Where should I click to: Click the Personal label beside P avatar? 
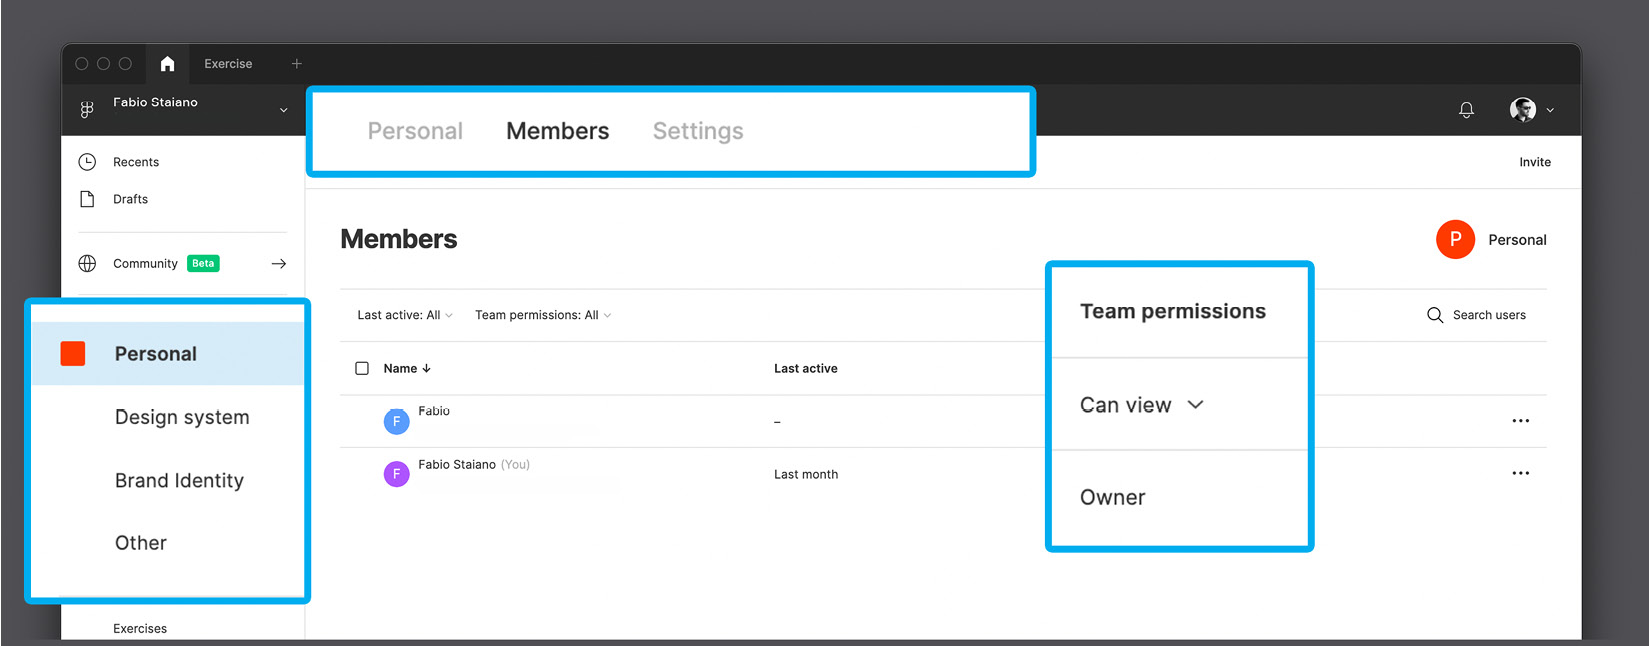[x=1517, y=240]
